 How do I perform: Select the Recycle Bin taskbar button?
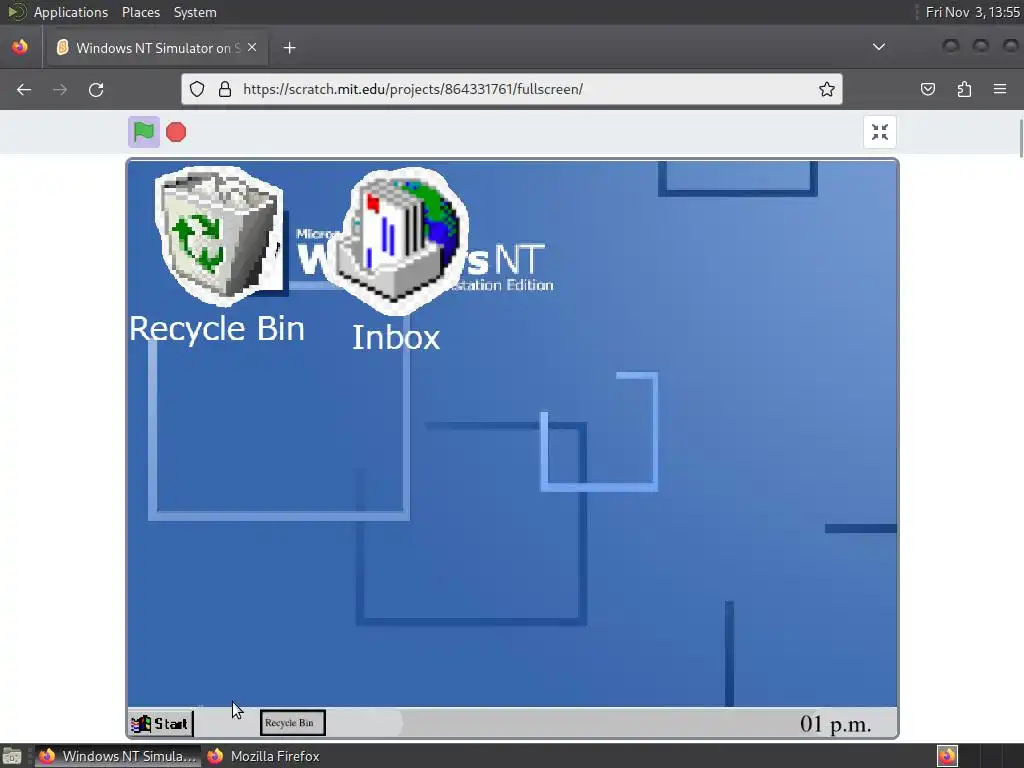coord(292,723)
